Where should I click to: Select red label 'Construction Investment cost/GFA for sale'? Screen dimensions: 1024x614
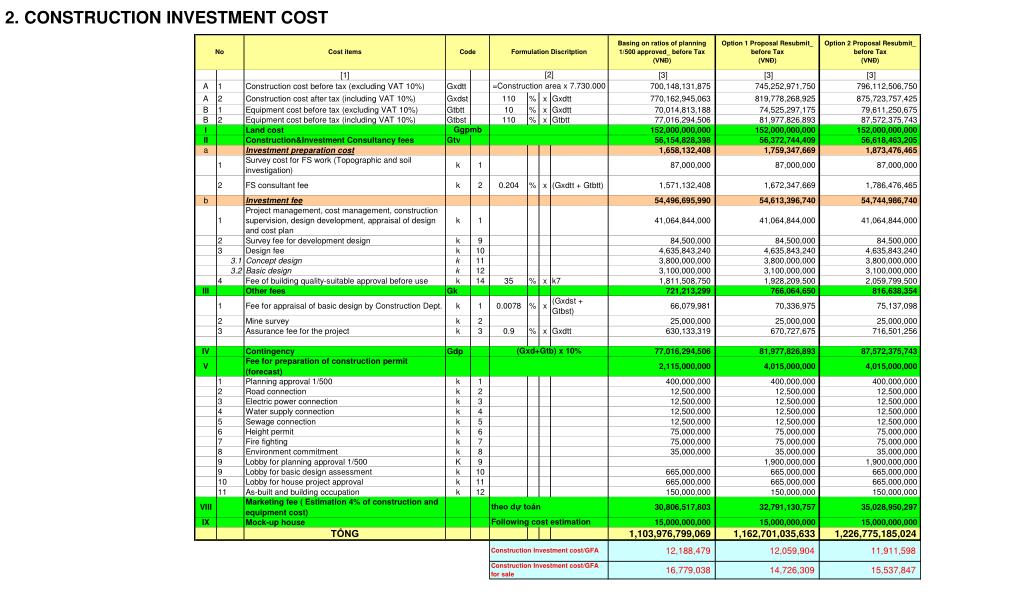point(545,570)
